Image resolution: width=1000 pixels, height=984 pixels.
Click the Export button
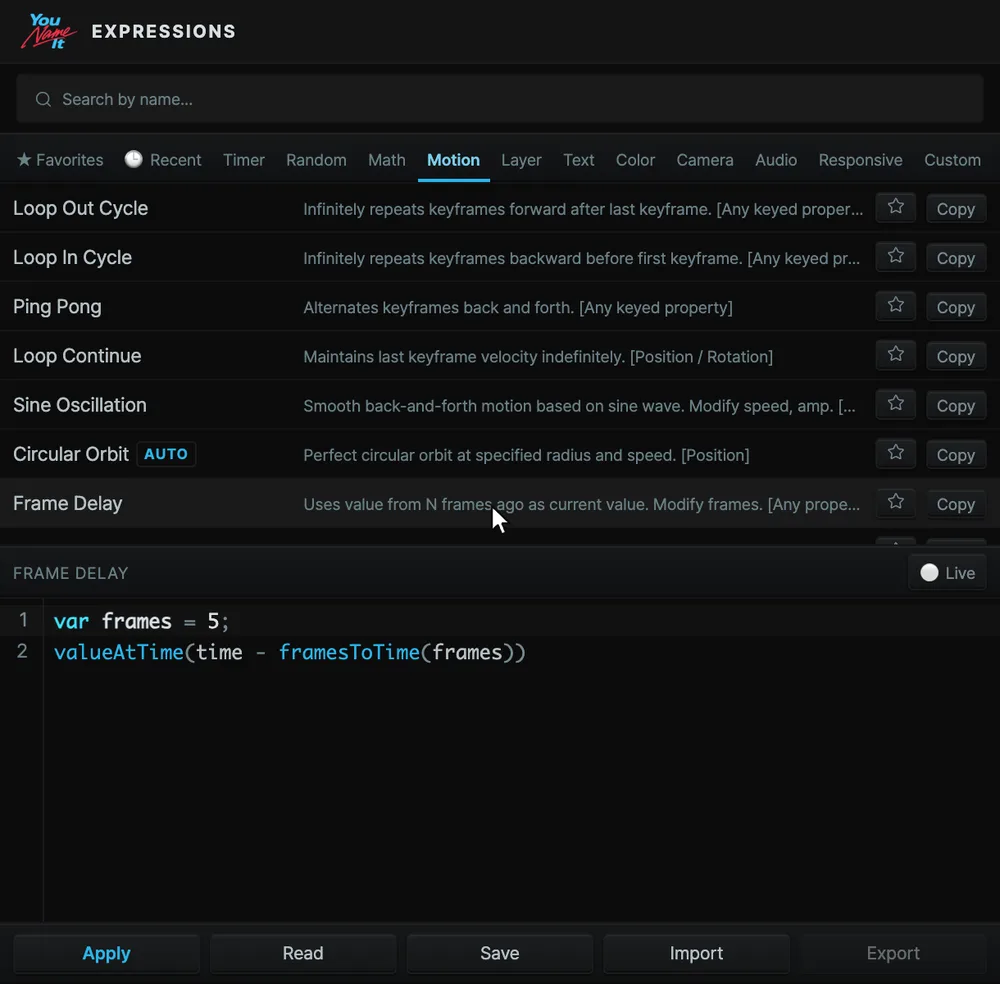(x=893, y=953)
